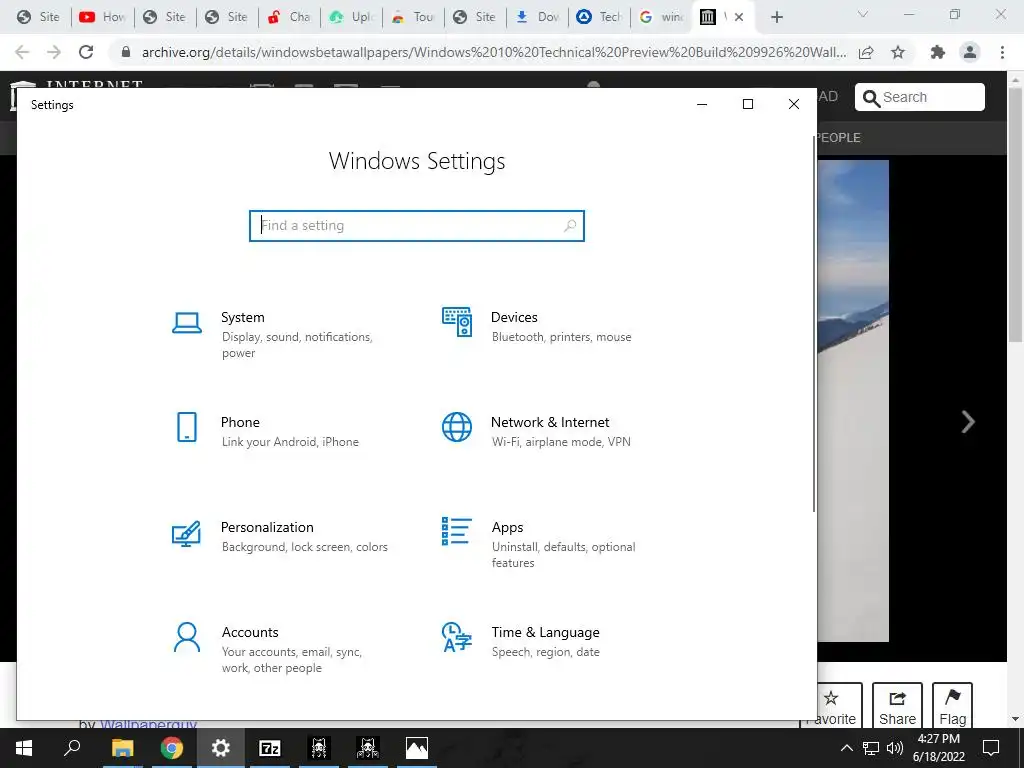1024x768 pixels.
Task: Click the archive.org Search box
Action: pyautogui.click(x=920, y=97)
